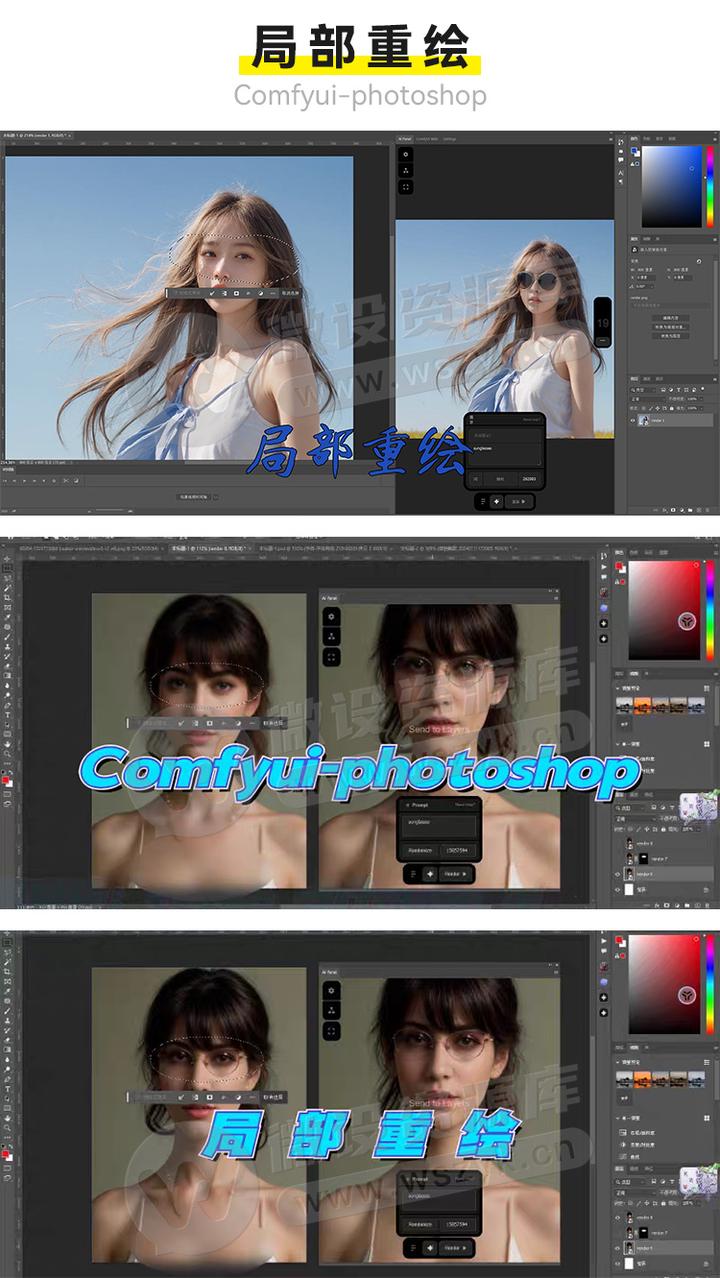Open the ComfyUI Web tab in top screenshot
Viewport: 720px width, 1278px height.
coord(427,138)
